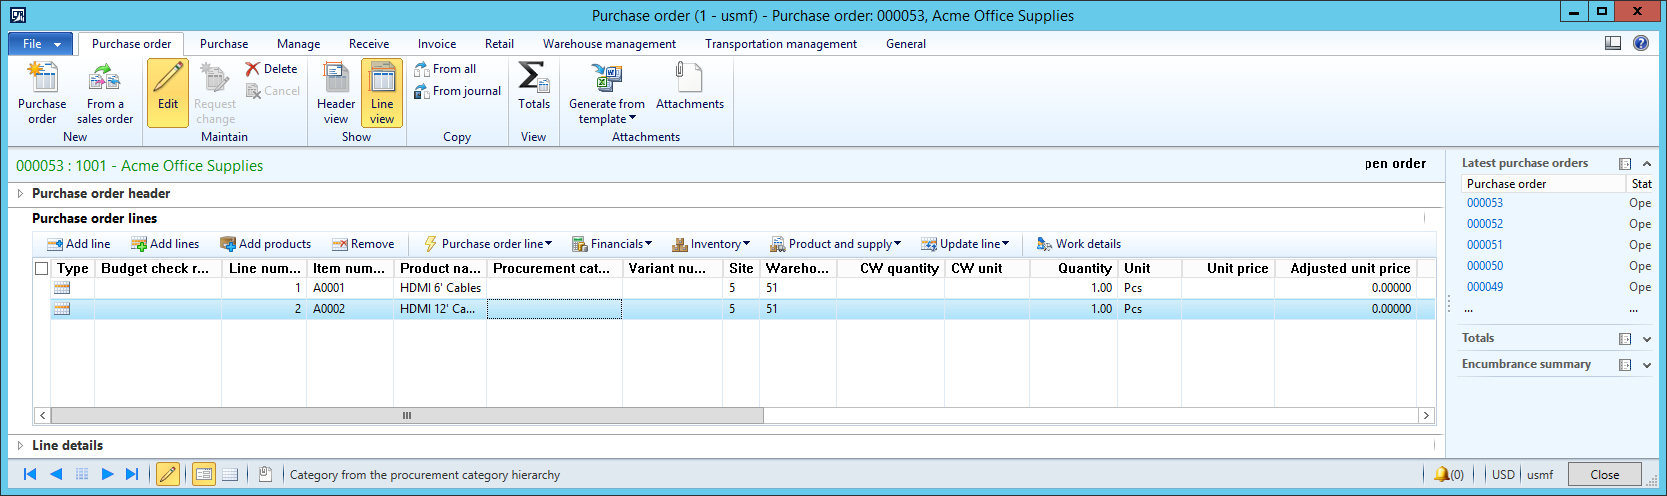The width and height of the screenshot is (1667, 496).
Task: Create a new Purchase order from ribbon
Action: pyautogui.click(x=42, y=93)
